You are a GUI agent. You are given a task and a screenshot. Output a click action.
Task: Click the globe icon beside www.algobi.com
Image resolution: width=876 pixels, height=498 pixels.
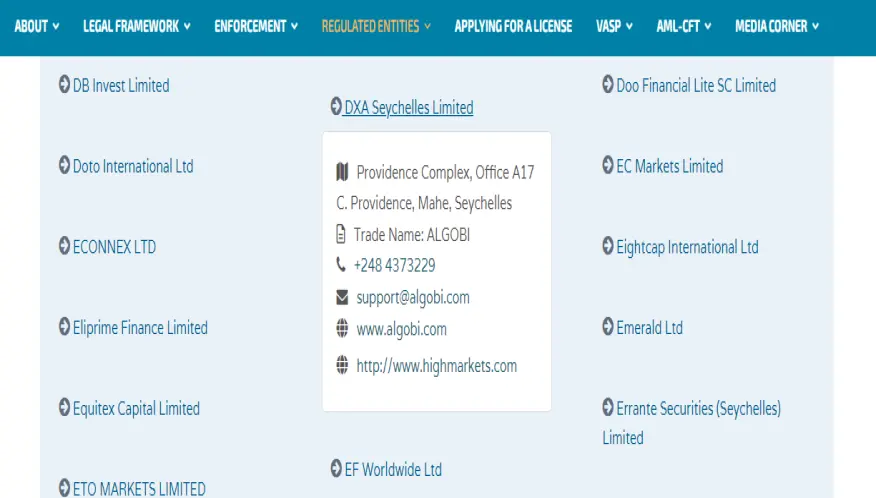(x=342, y=329)
